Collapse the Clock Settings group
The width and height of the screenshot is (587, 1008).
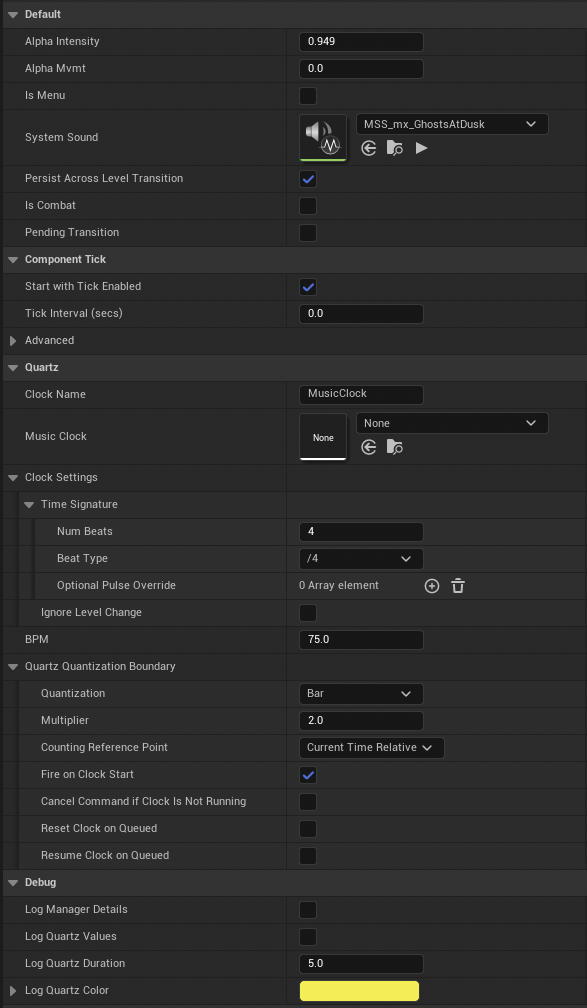(x=13, y=478)
